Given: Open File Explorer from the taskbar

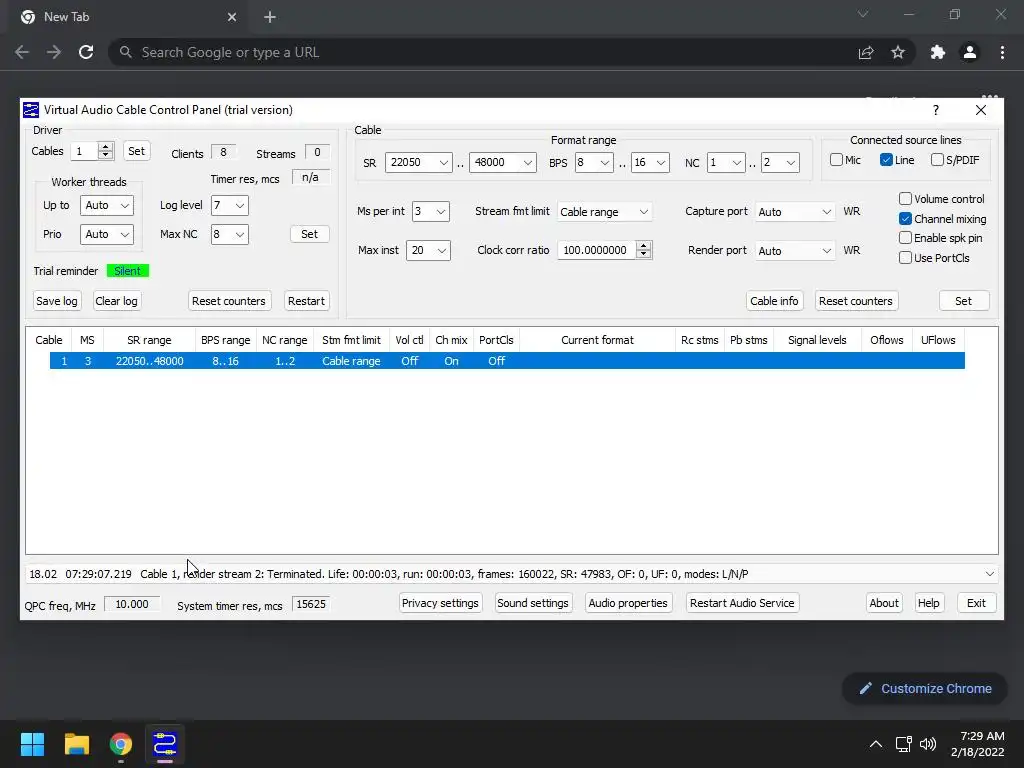Looking at the screenshot, I should 76,744.
